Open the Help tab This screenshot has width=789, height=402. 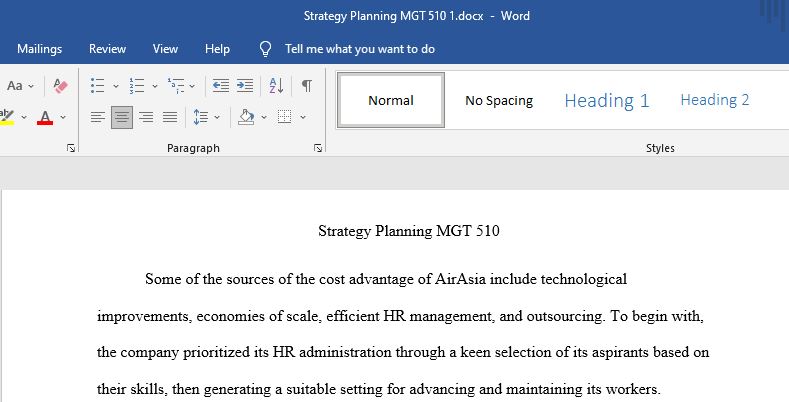click(217, 49)
